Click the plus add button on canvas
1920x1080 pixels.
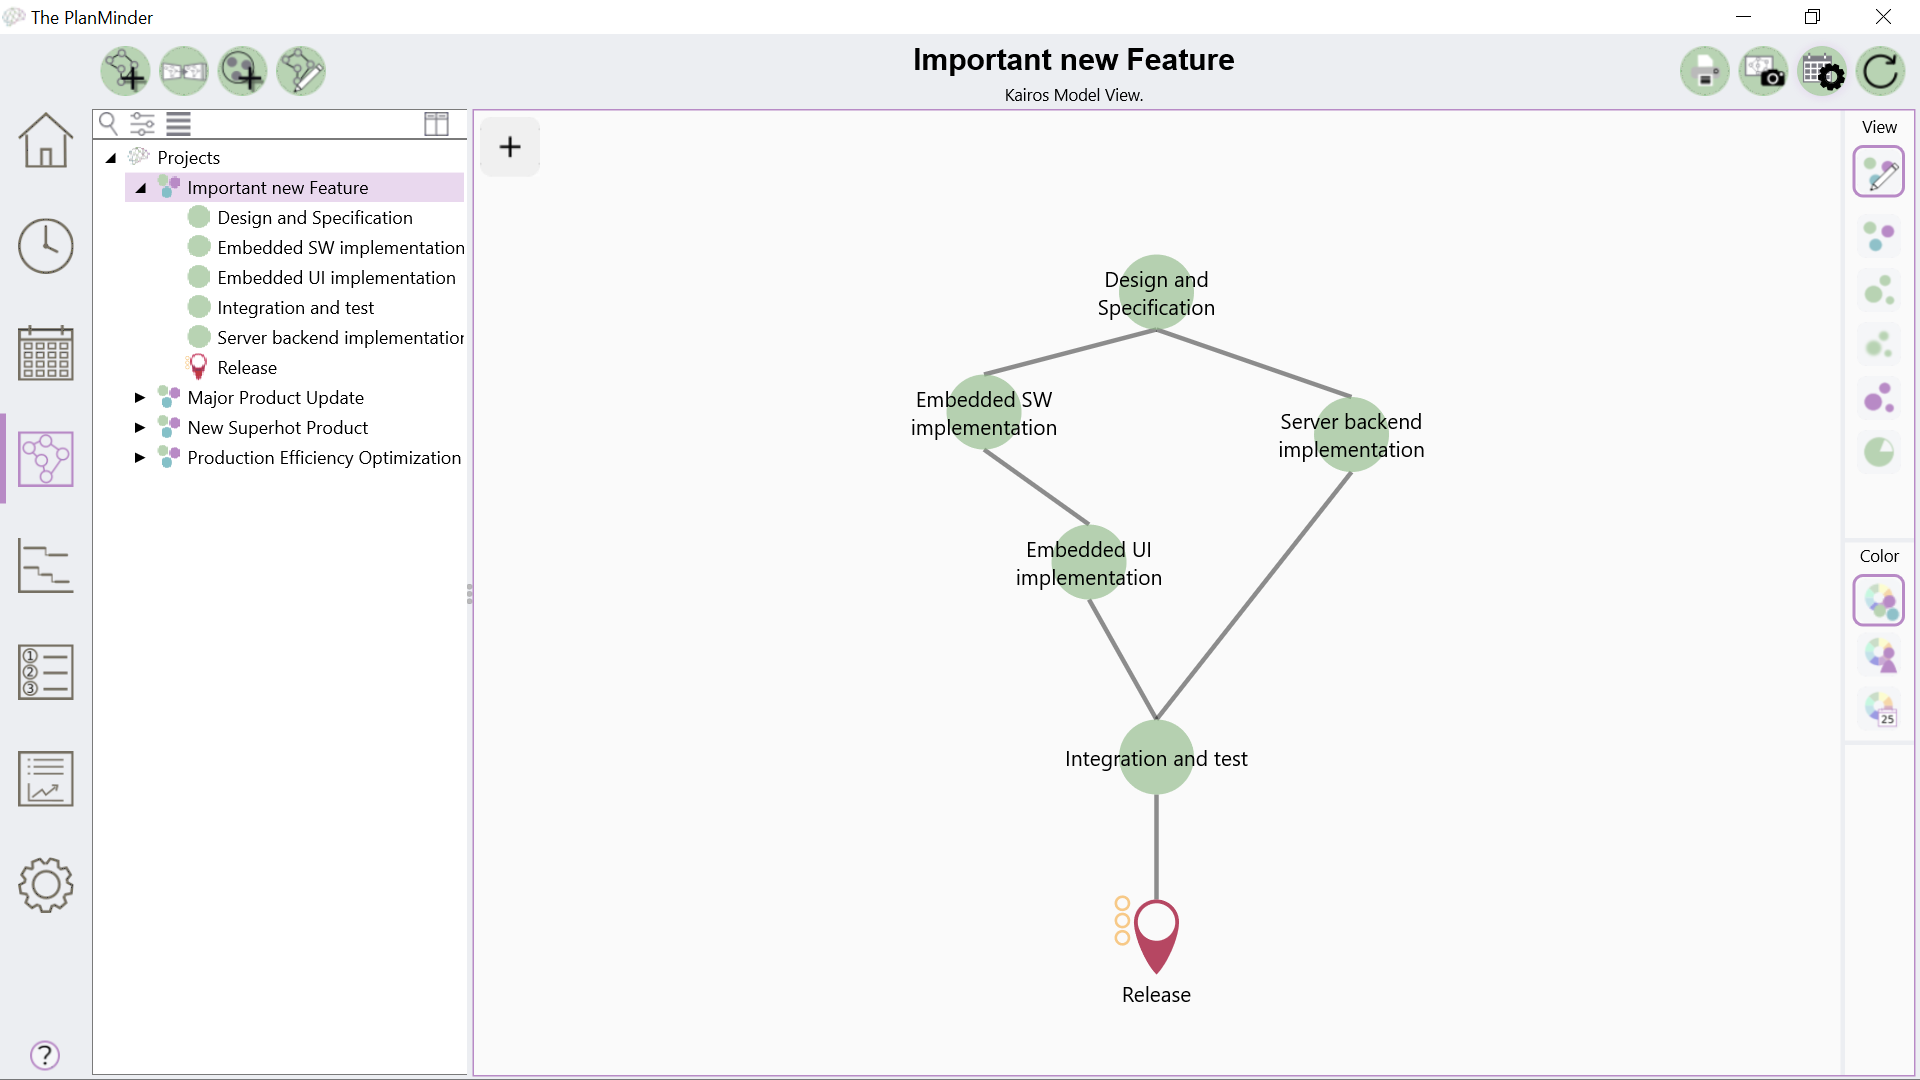(x=510, y=147)
